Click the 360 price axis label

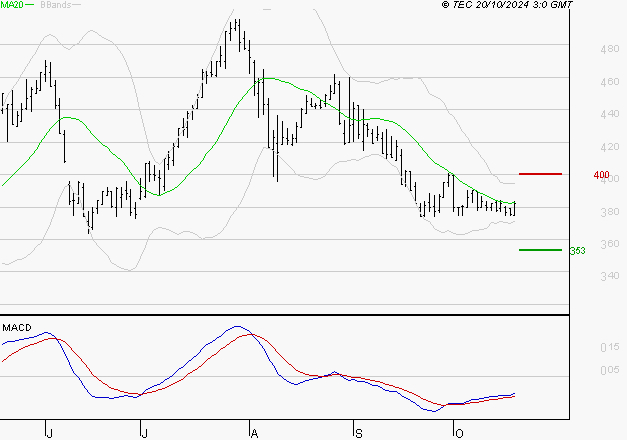tap(609, 244)
